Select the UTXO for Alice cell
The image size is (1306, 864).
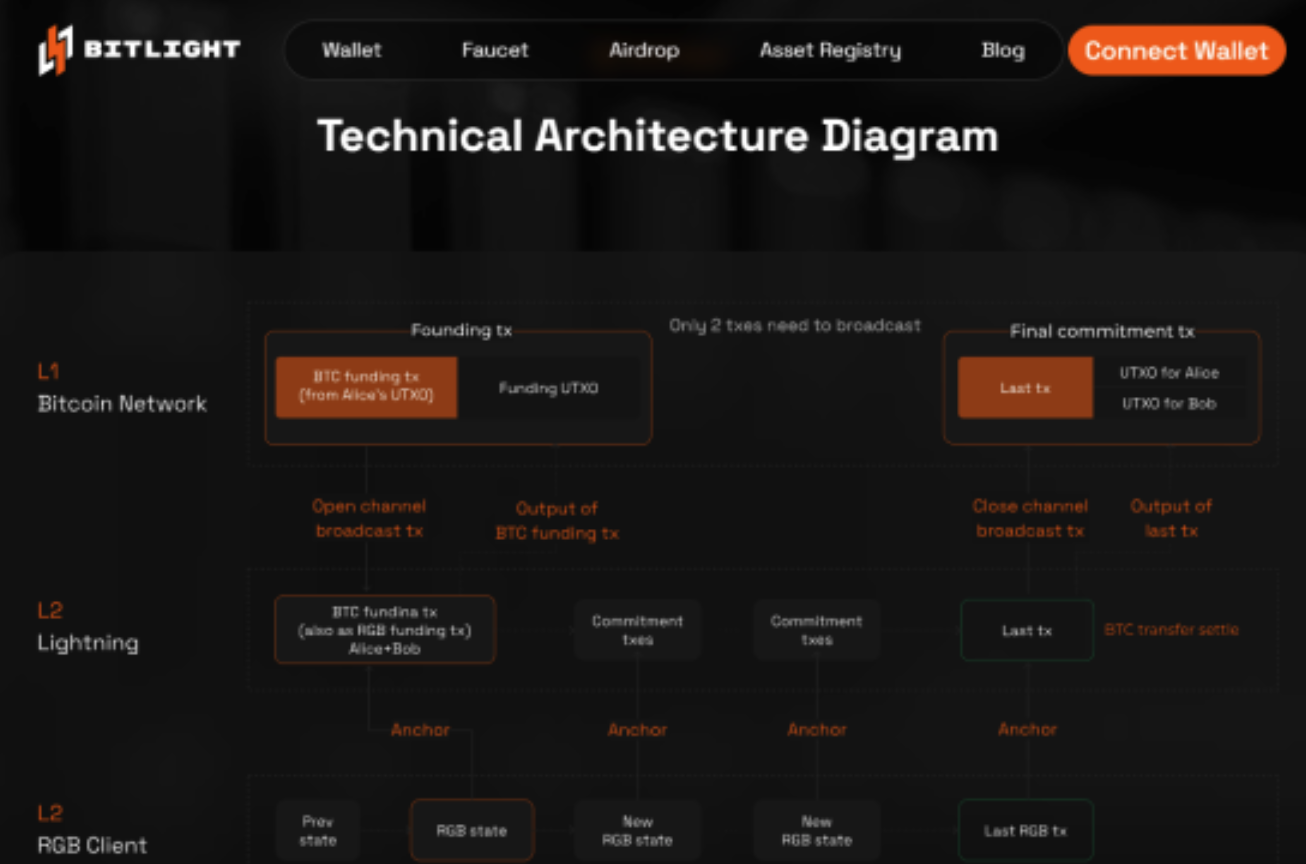pyautogui.click(x=1170, y=372)
